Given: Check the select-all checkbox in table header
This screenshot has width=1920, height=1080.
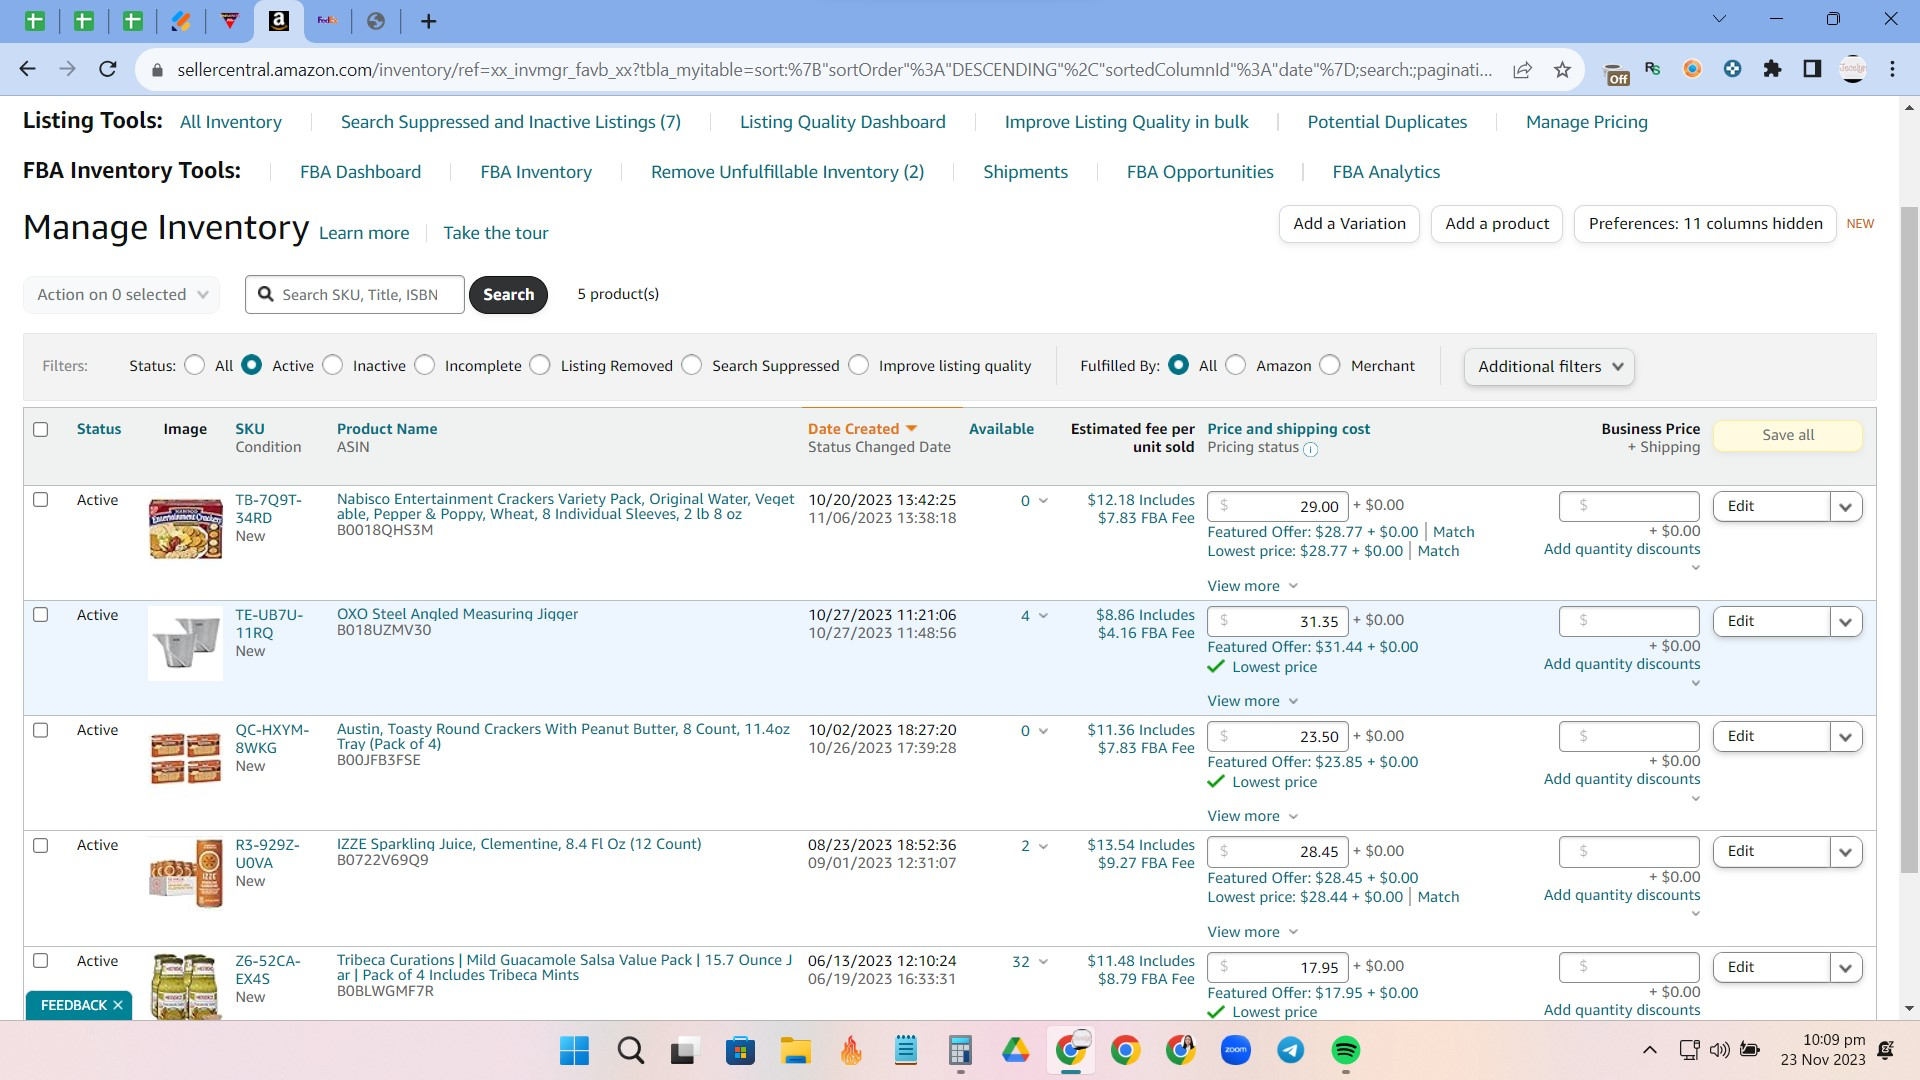Looking at the screenshot, I should (x=41, y=429).
